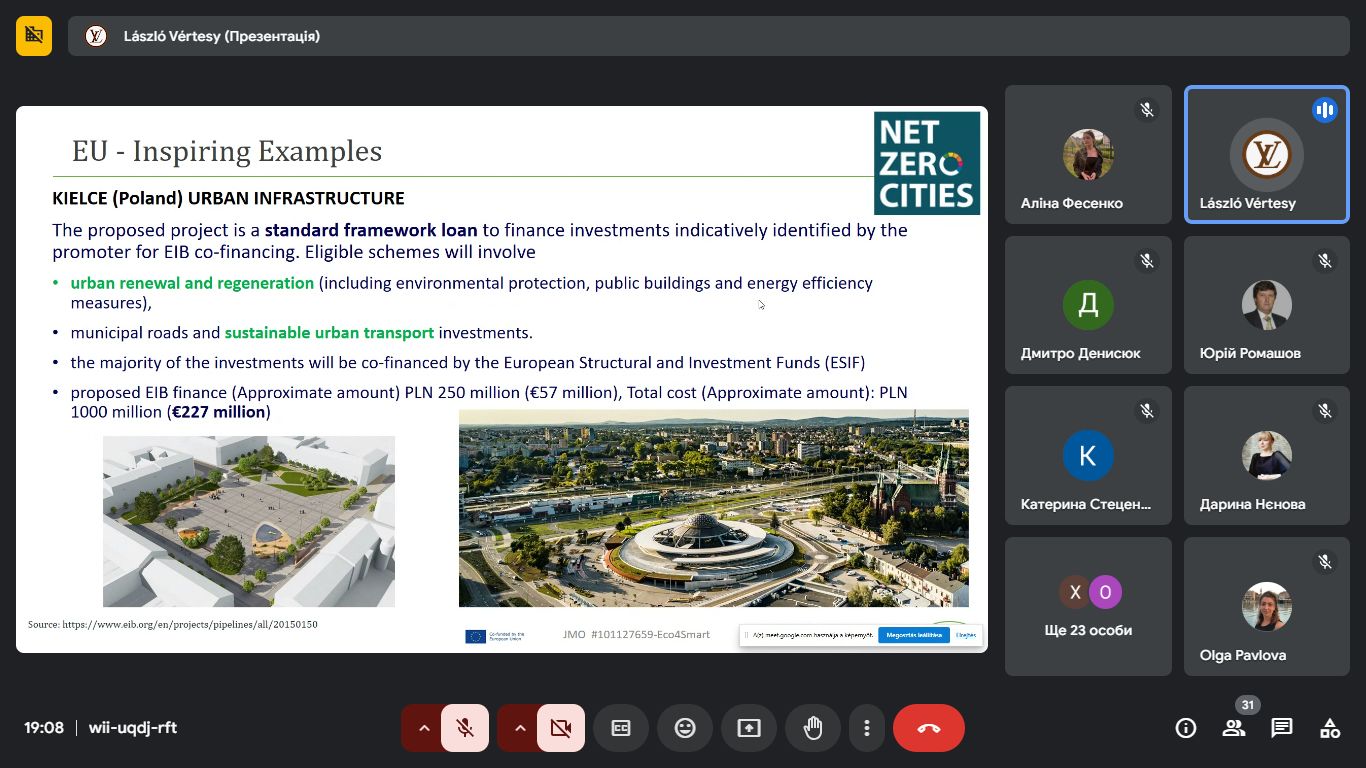Click blue stop sharing button in slide popup
This screenshot has width=1366, height=768.
point(913,635)
